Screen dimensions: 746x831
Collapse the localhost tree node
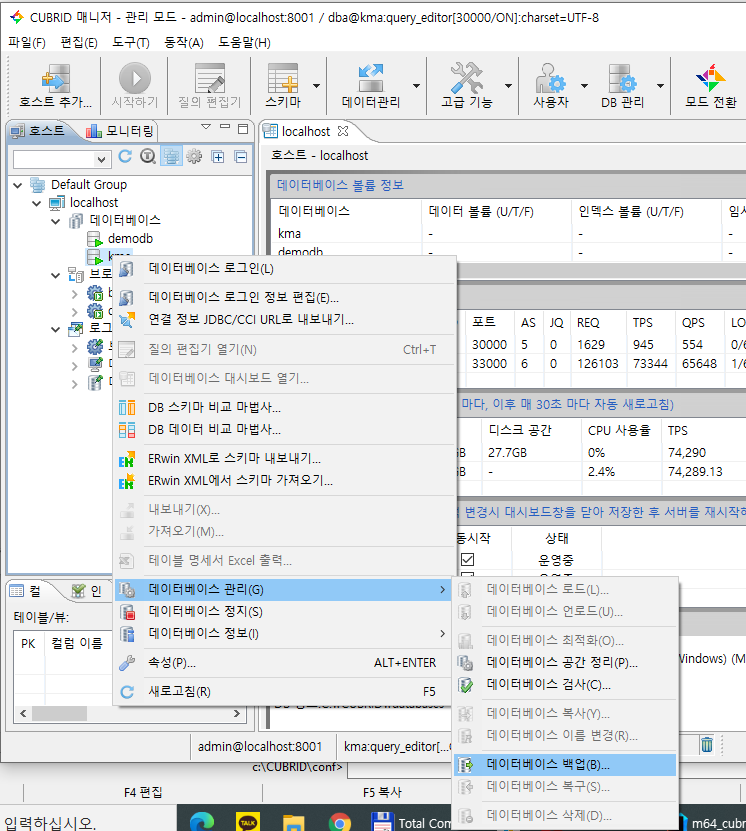pyautogui.click(x=37, y=203)
